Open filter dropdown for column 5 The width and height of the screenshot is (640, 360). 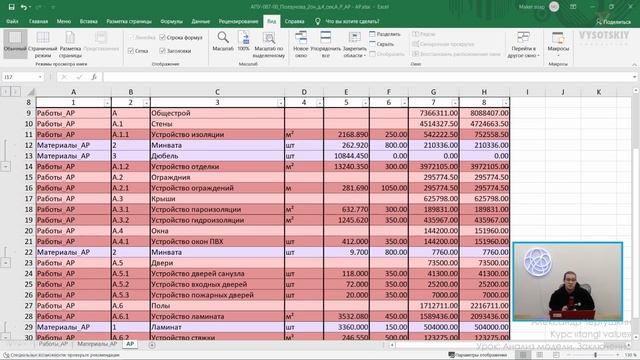point(365,103)
